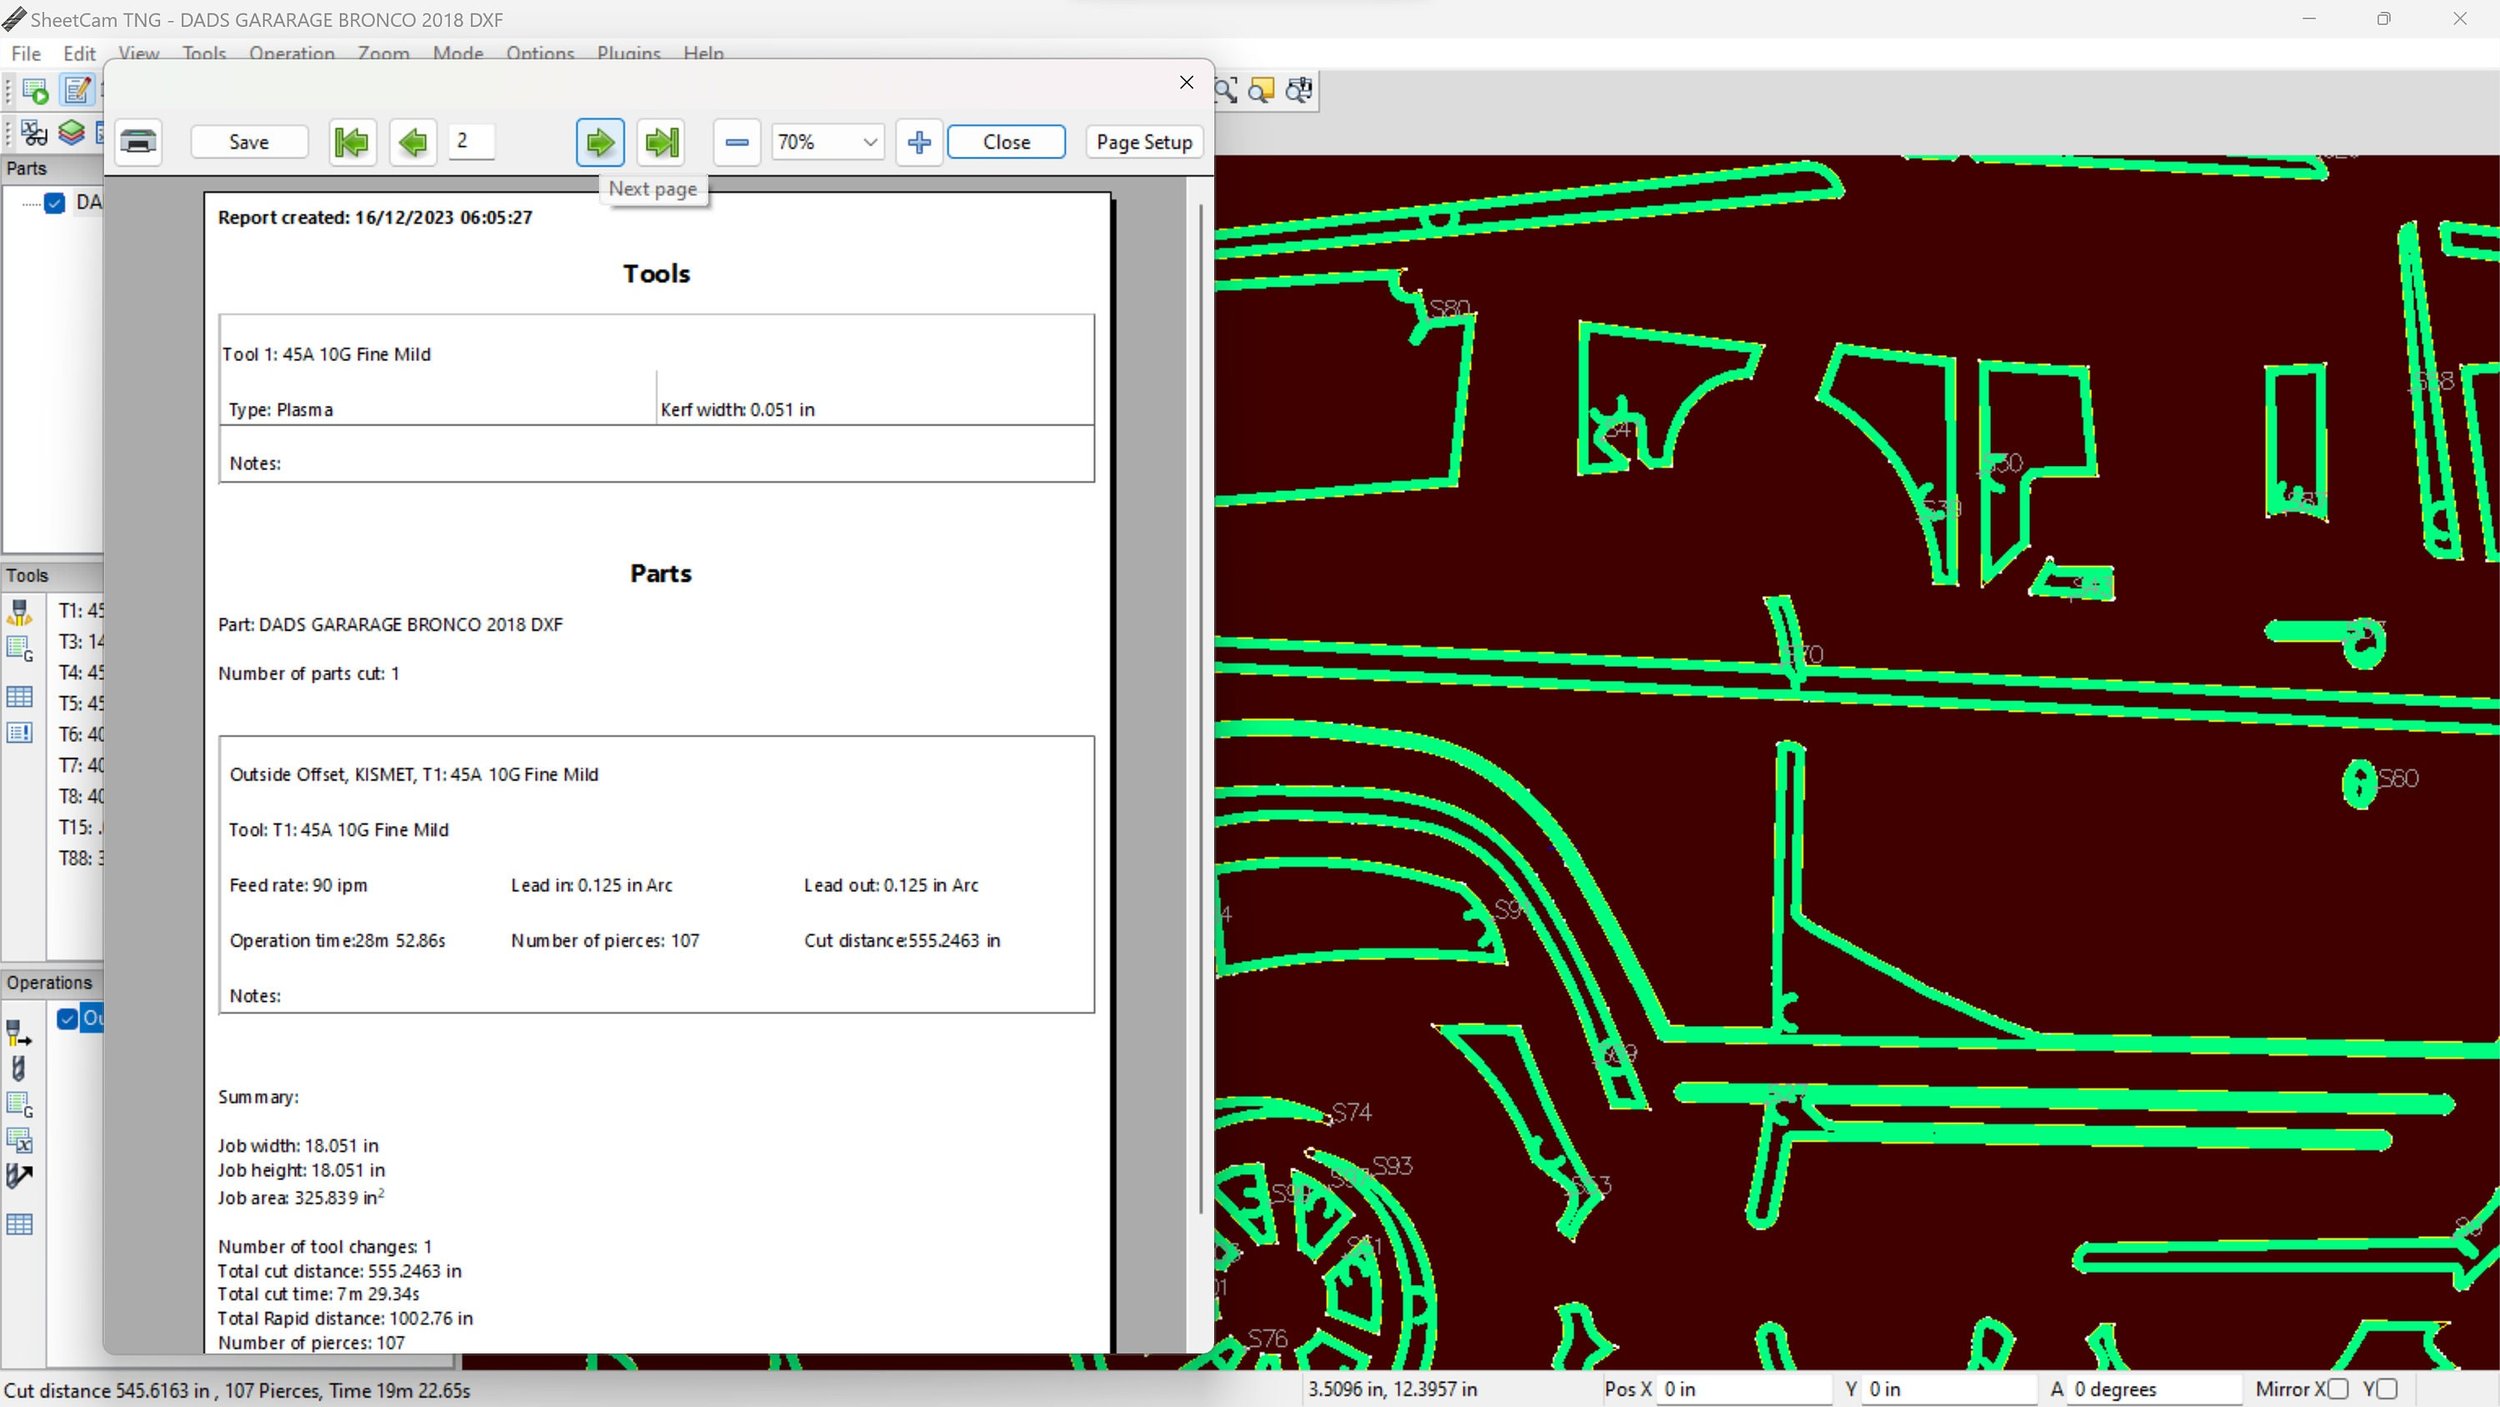
Task: Select tool T8 in Tools list
Action: pos(80,796)
